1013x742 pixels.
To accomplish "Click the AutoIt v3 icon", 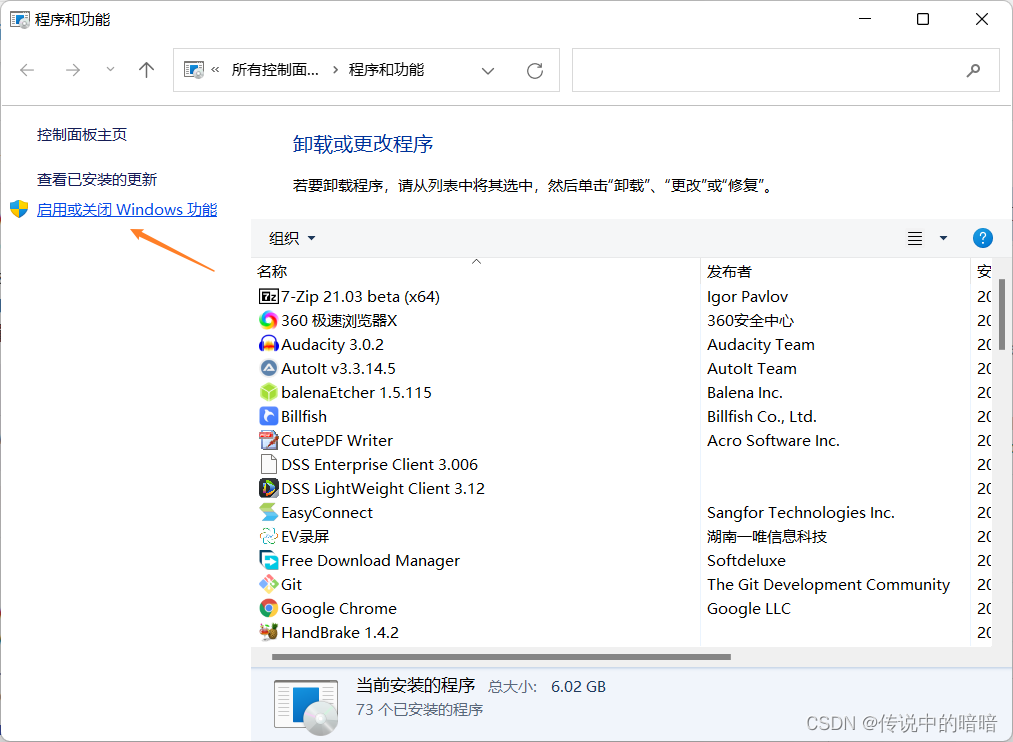I will pos(268,368).
